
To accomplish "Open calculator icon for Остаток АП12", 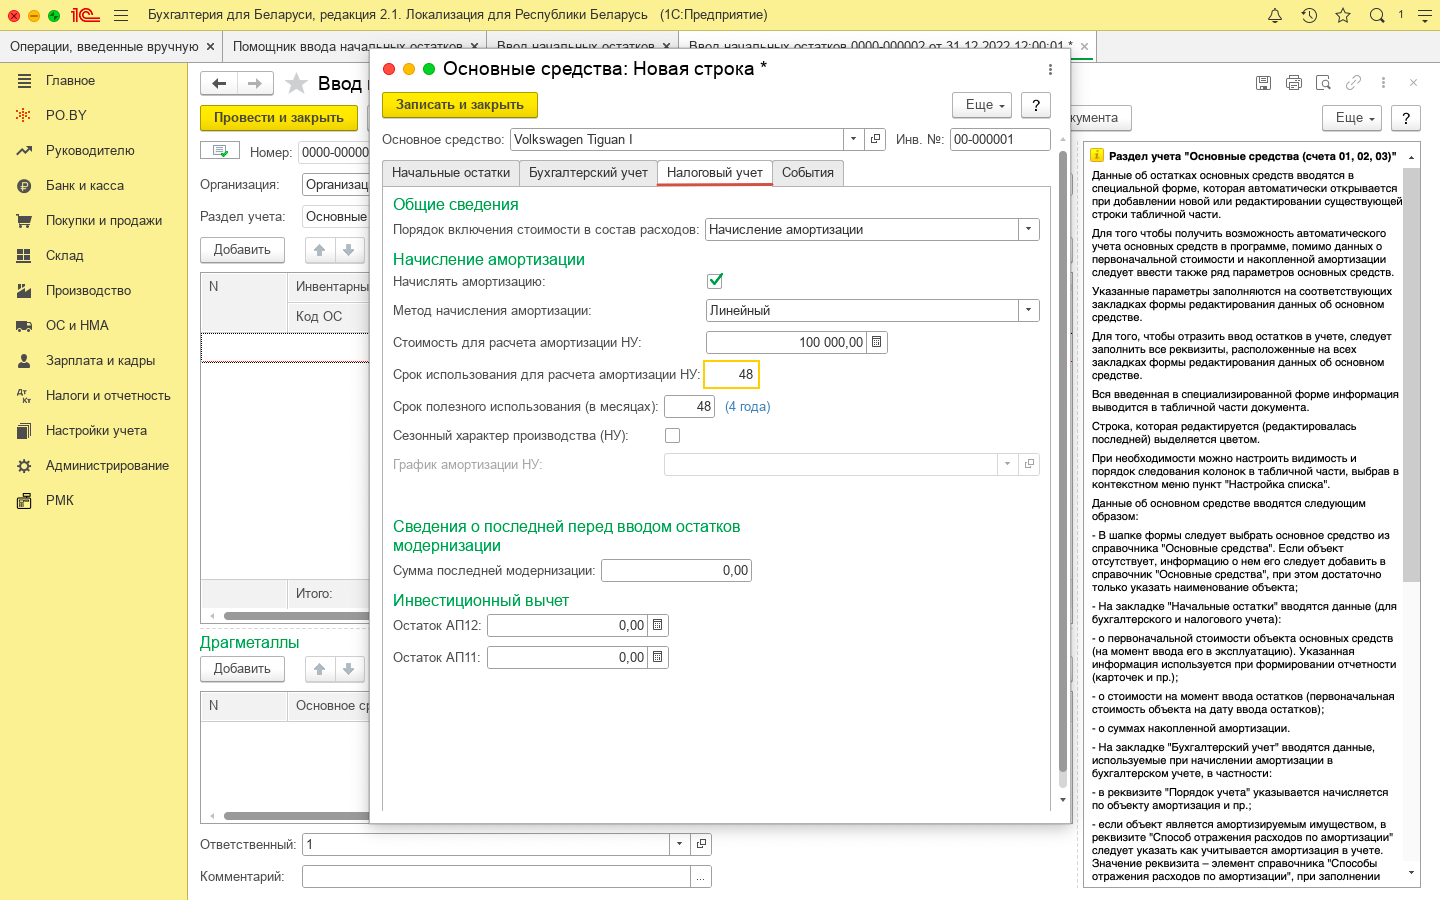I will [658, 625].
